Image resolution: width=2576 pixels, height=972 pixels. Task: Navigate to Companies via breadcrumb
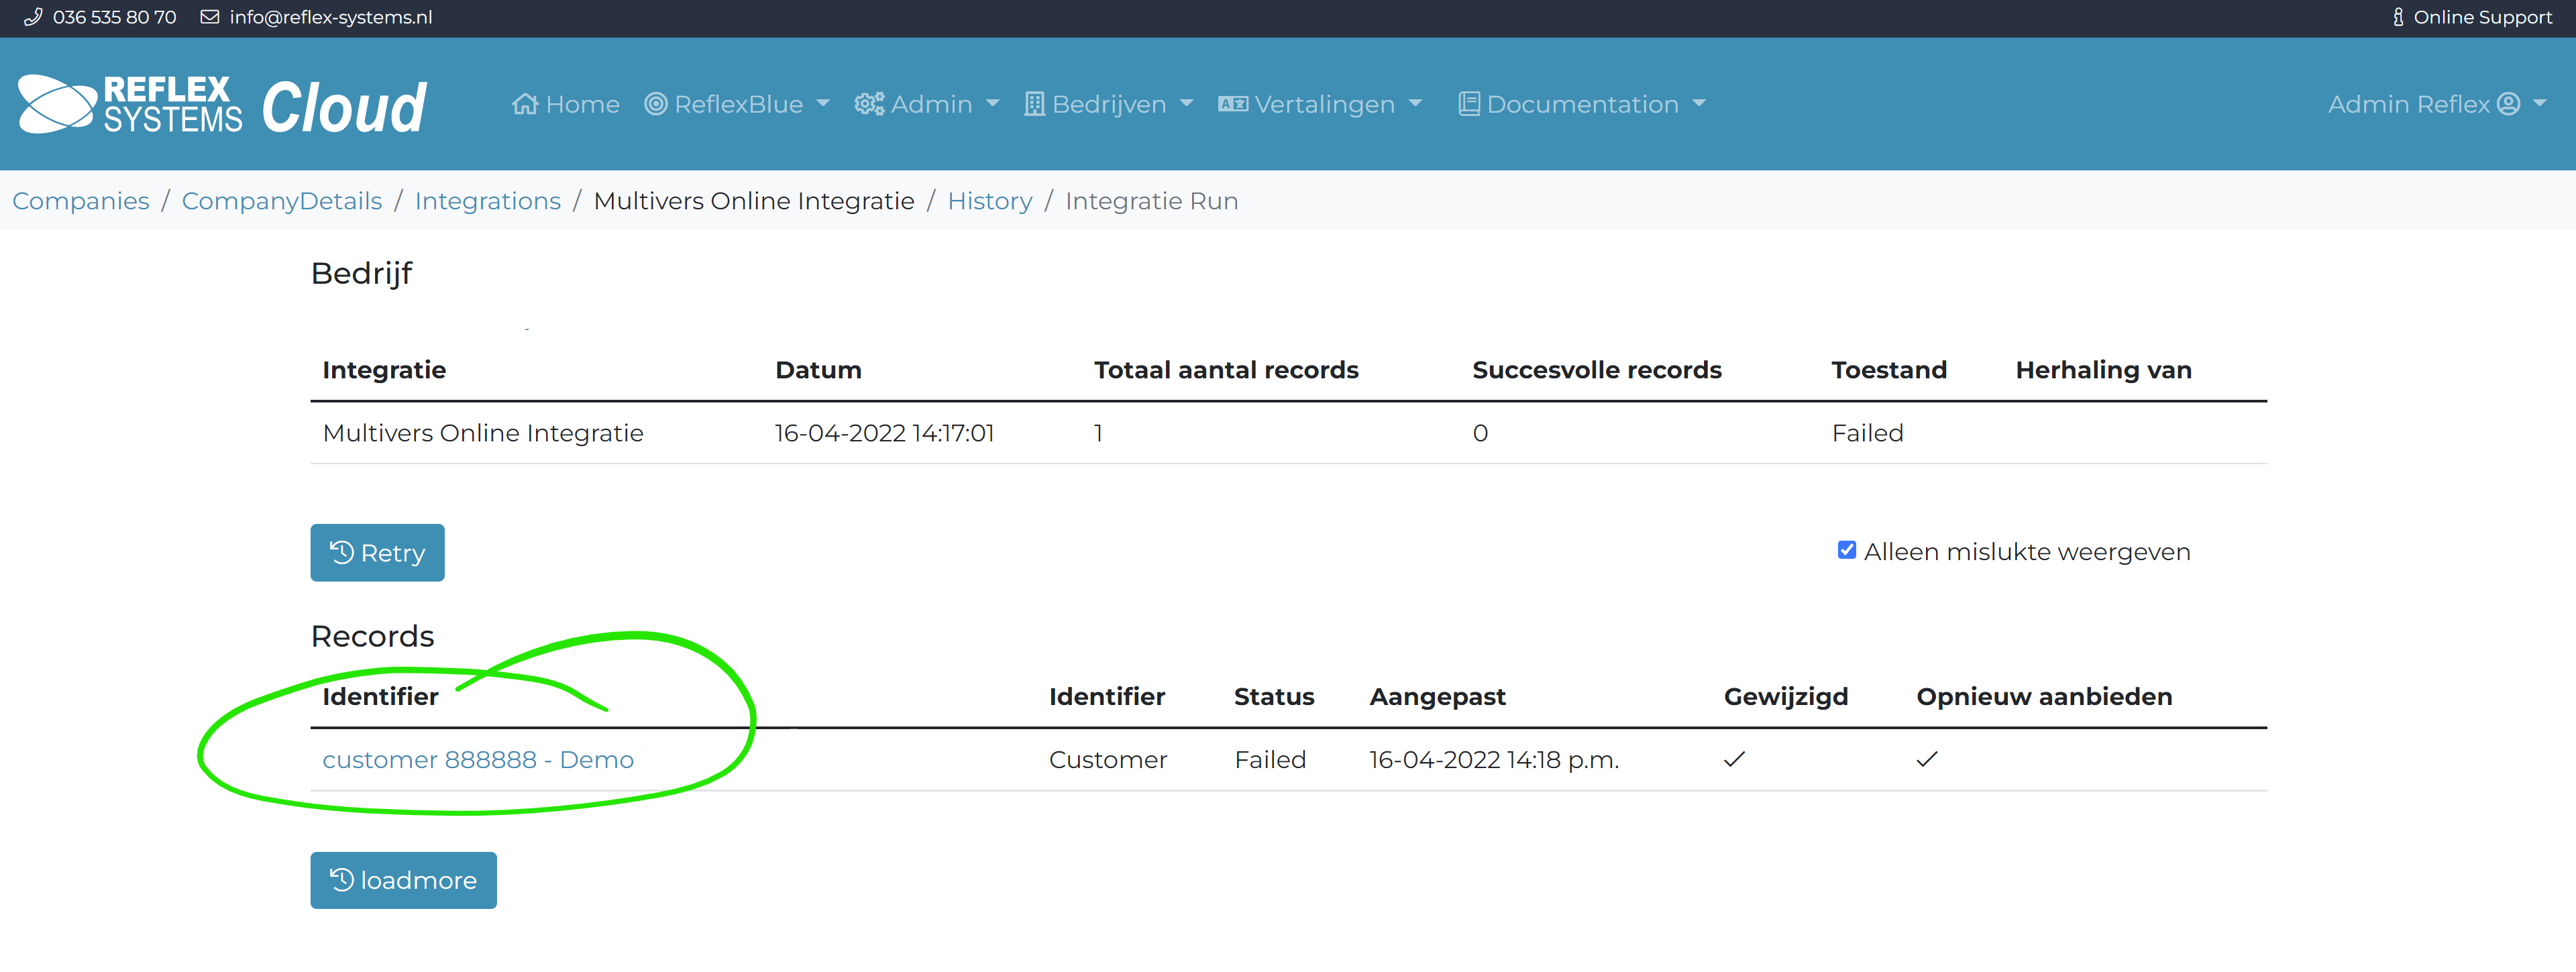[80, 201]
